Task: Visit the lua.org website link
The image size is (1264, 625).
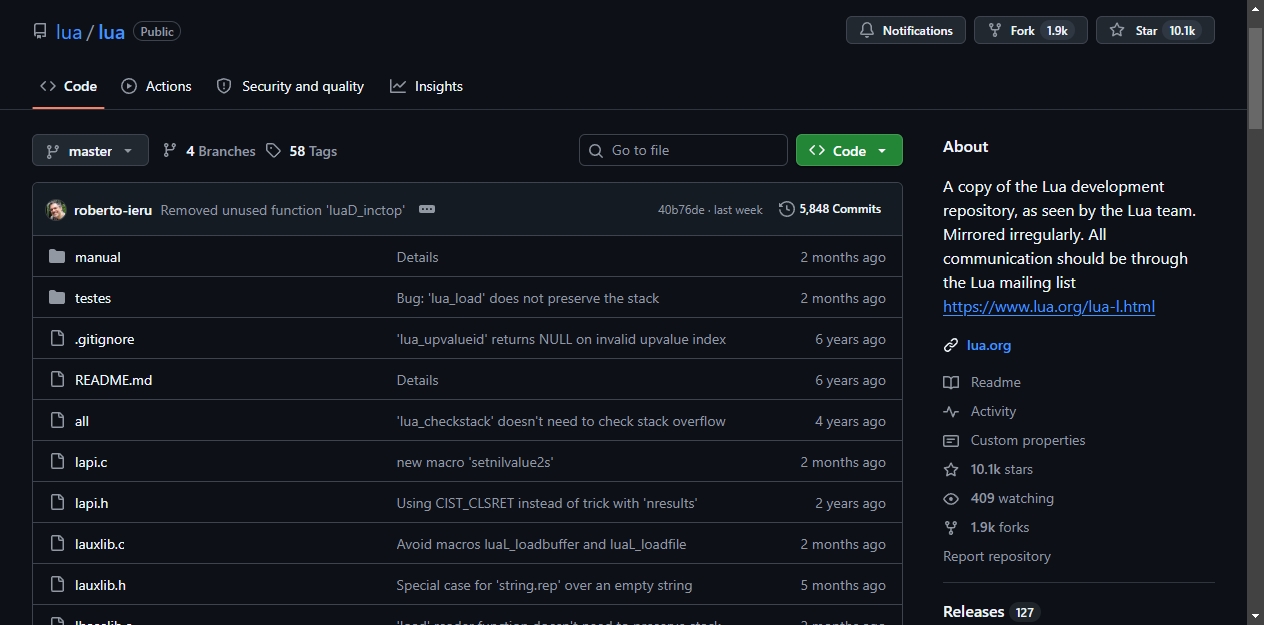Action: pyautogui.click(x=989, y=345)
